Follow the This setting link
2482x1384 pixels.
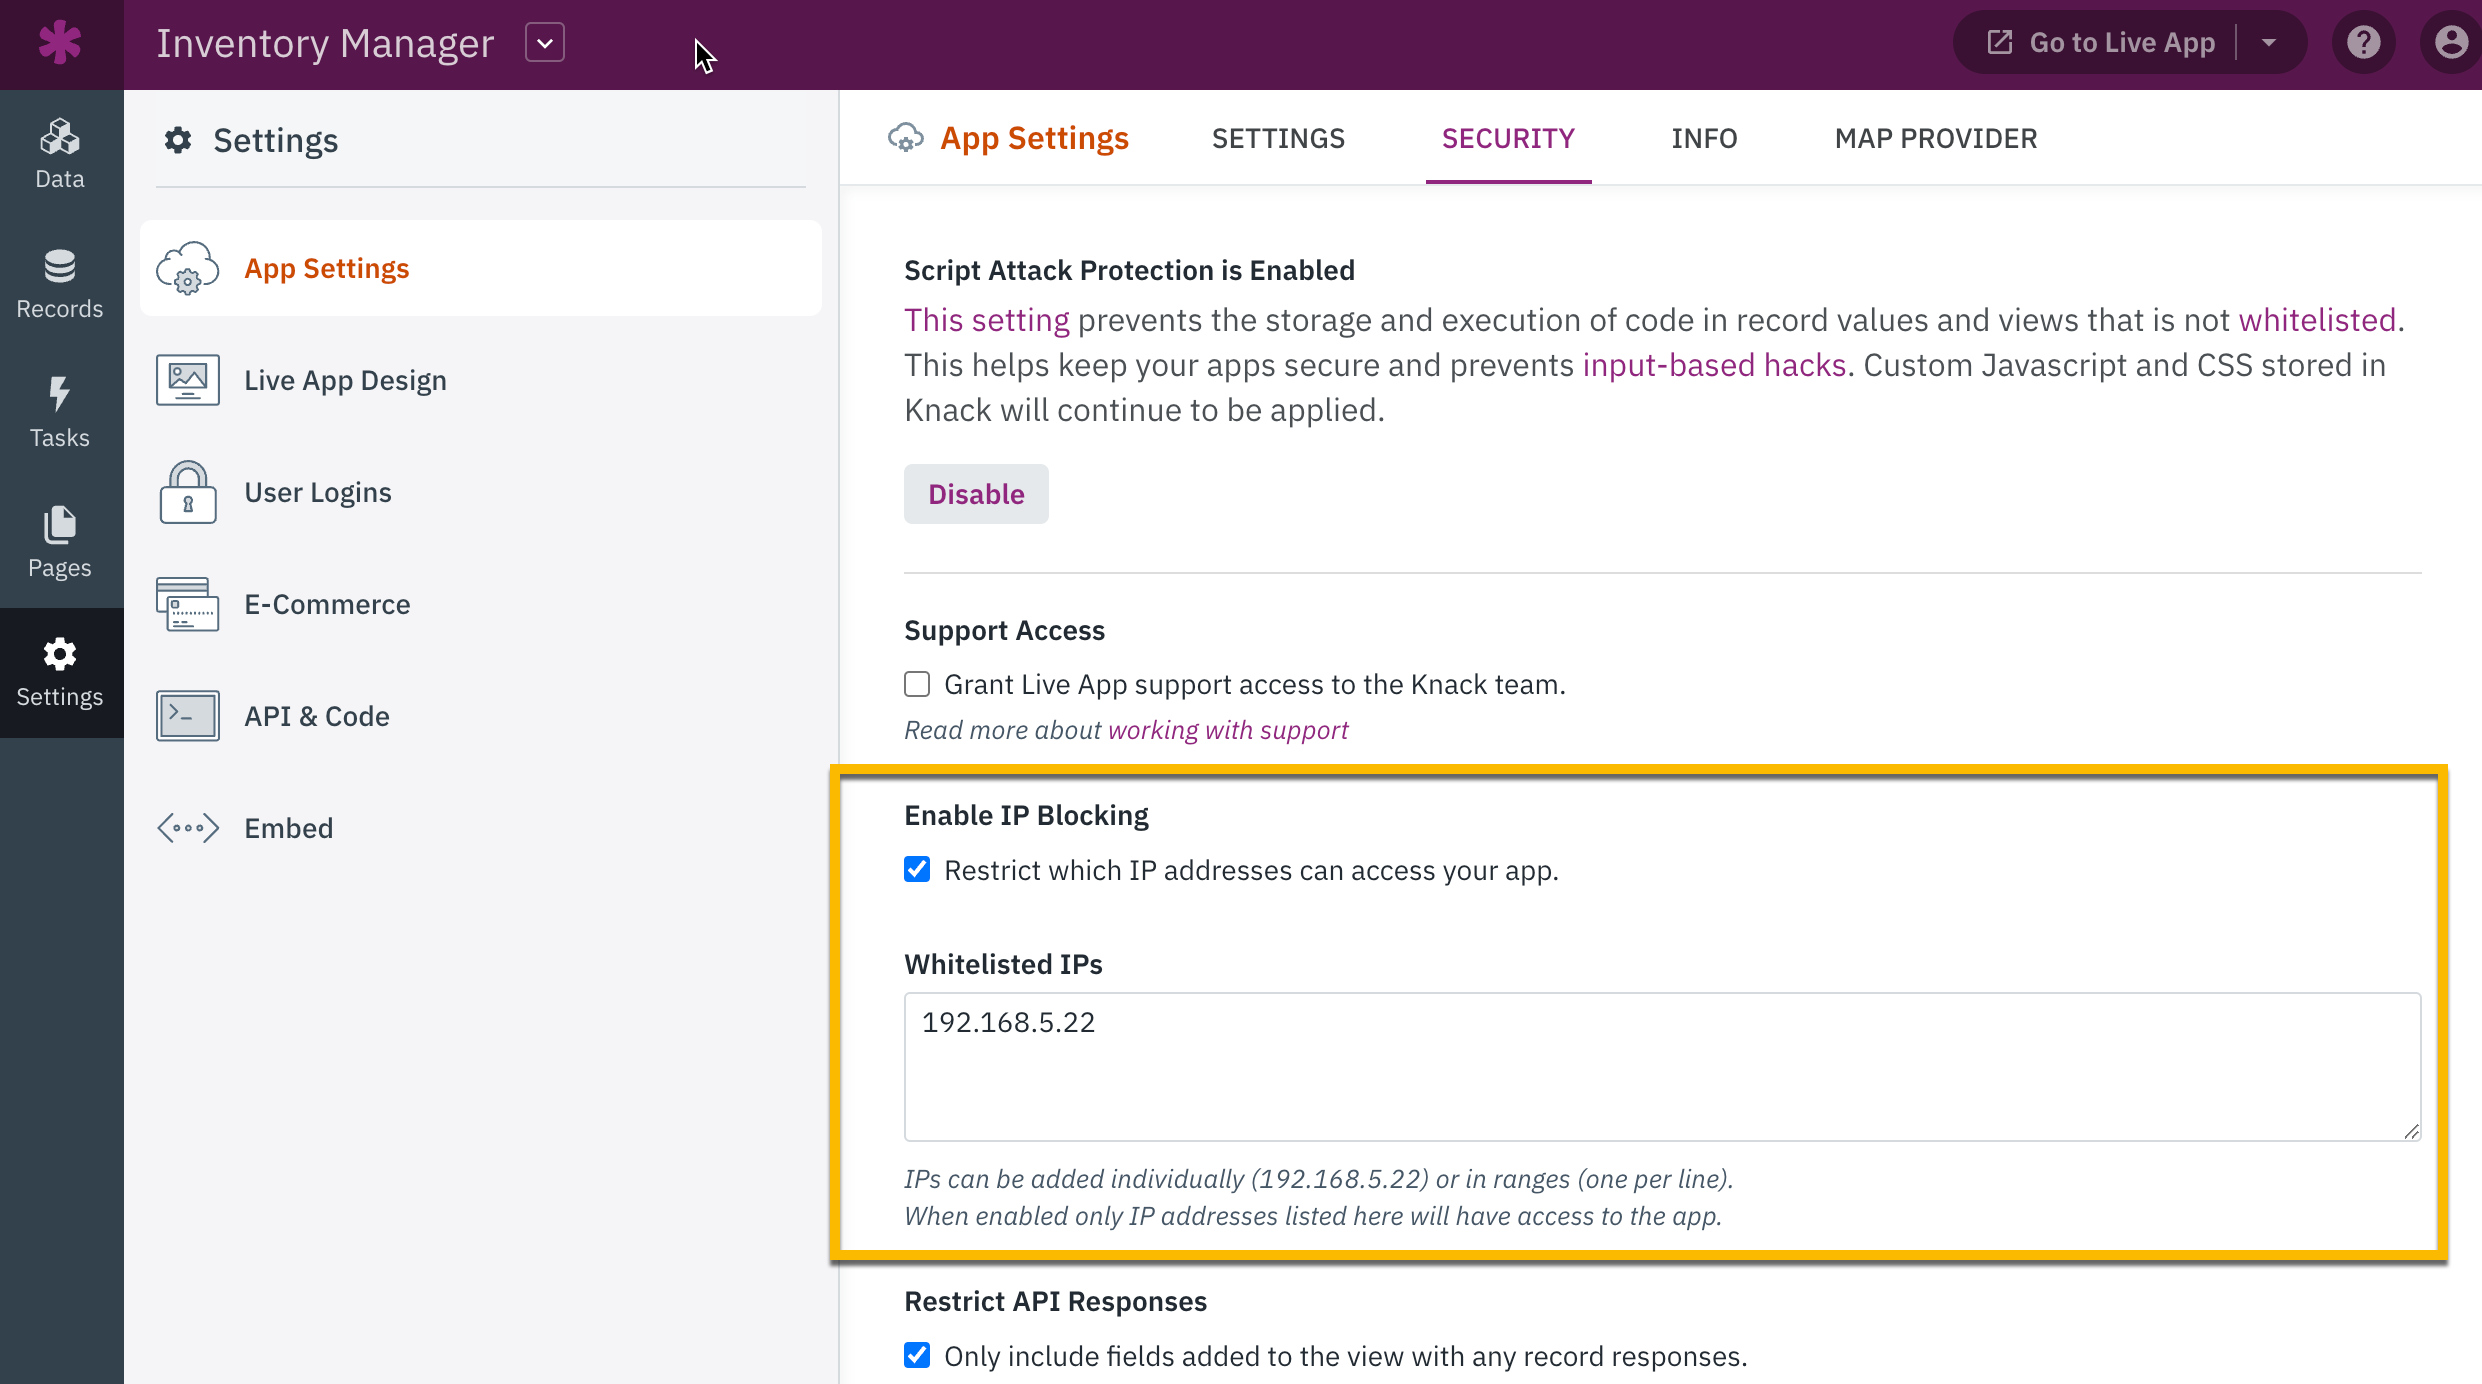987,320
